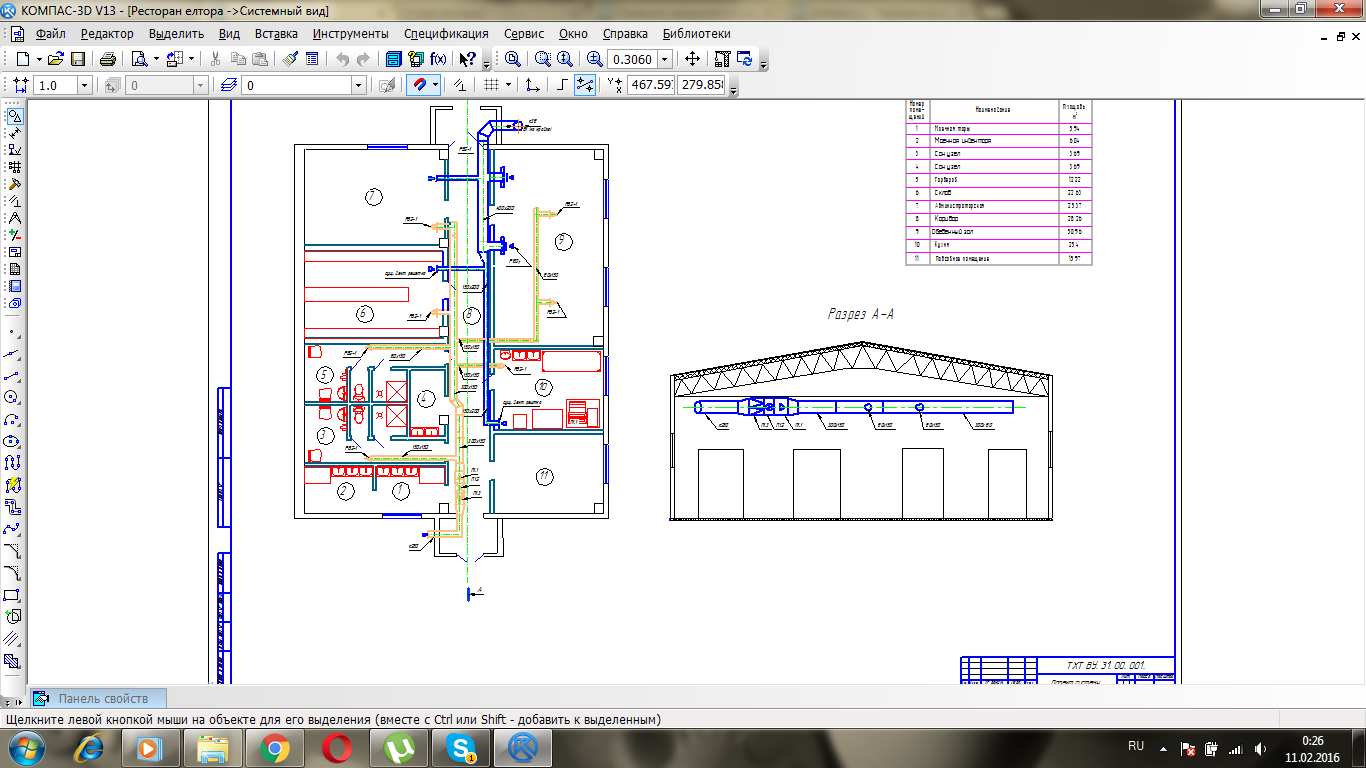This screenshot has height=768, width=1366.
Task: Click the Y coordinate field 279.85
Action: coord(702,86)
